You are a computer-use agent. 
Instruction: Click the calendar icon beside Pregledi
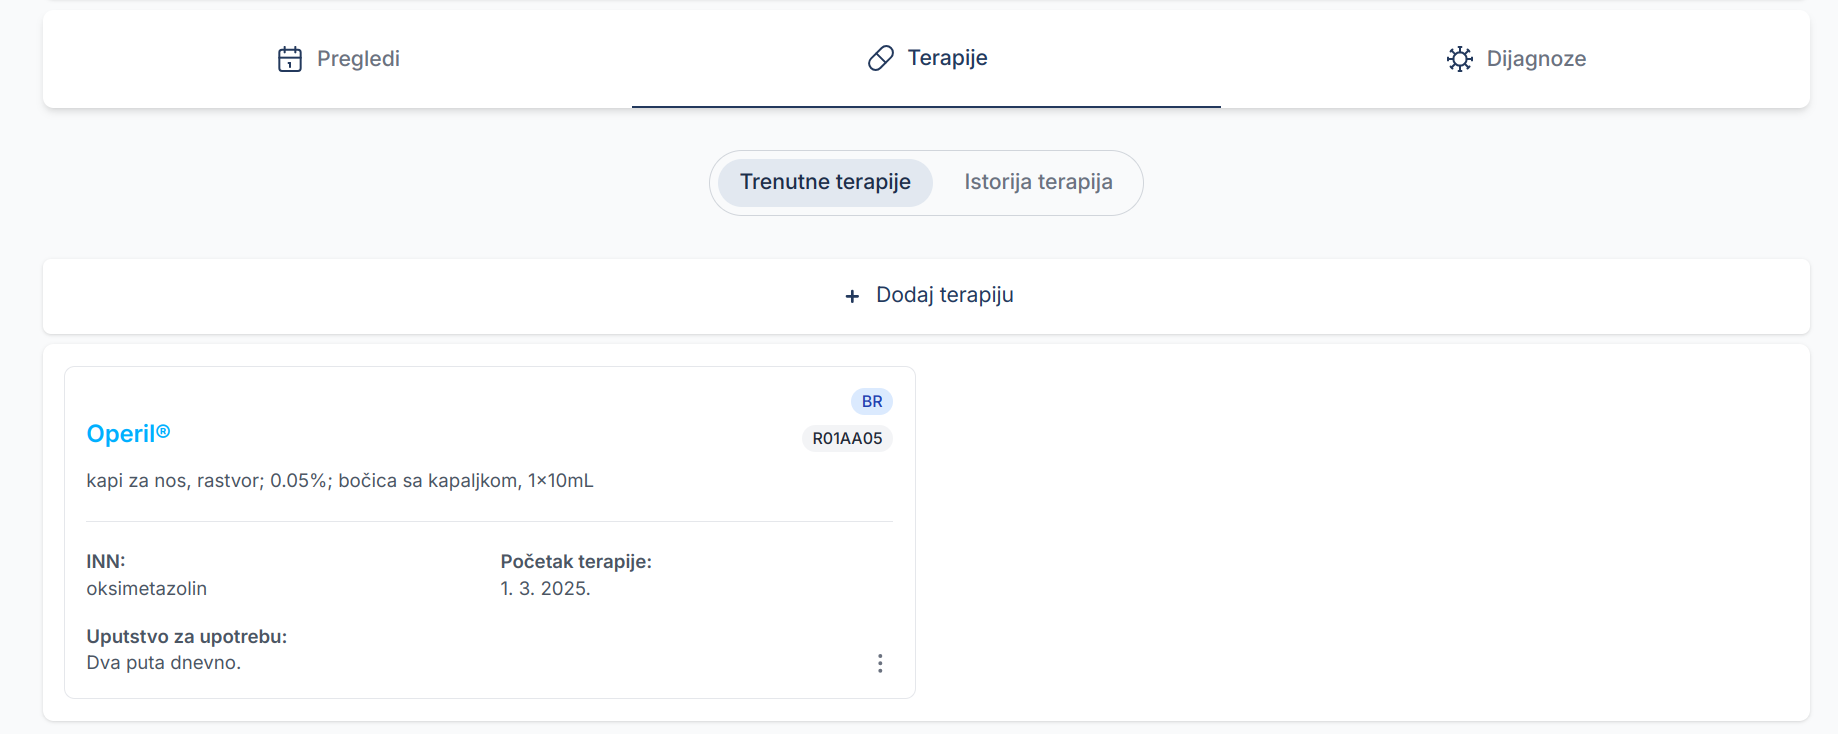coord(289,59)
